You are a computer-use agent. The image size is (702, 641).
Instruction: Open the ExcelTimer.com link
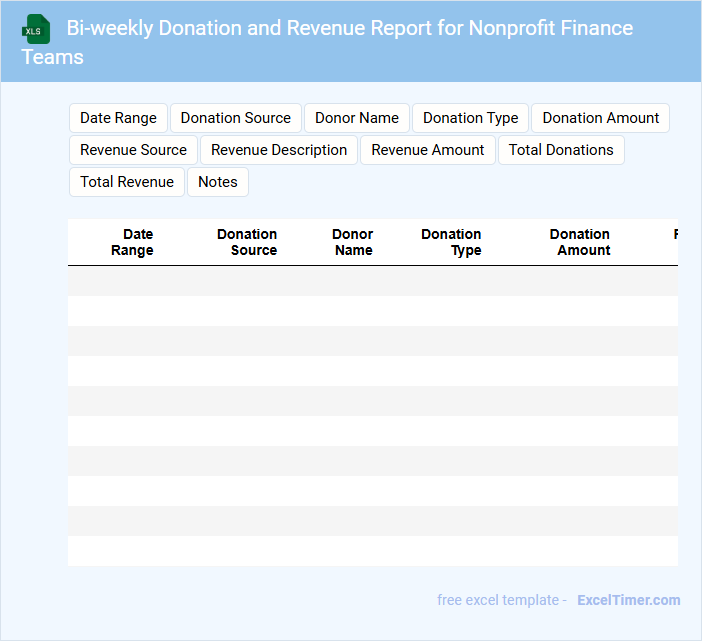(x=628, y=600)
